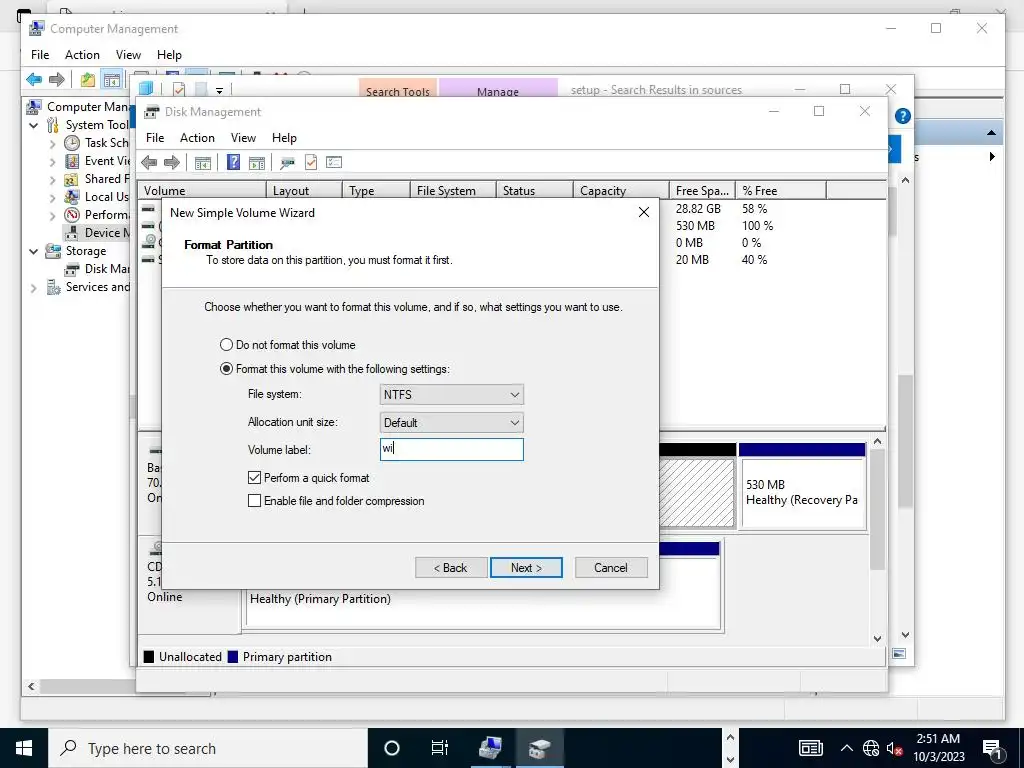Click the Local Users tree icon
Image resolution: width=1024 pixels, height=768 pixels.
pyautogui.click(x=72, y=197)
